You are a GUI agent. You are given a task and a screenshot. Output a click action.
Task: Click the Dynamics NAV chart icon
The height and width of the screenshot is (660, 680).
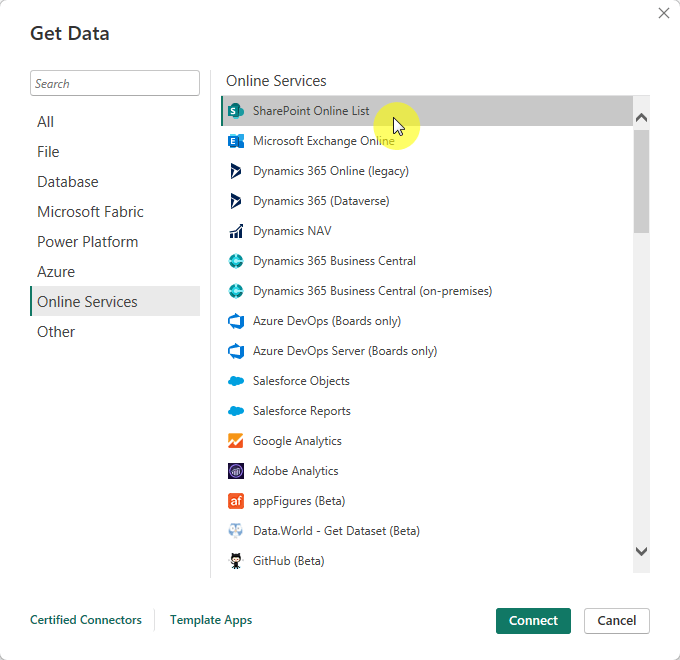point(236,231)
